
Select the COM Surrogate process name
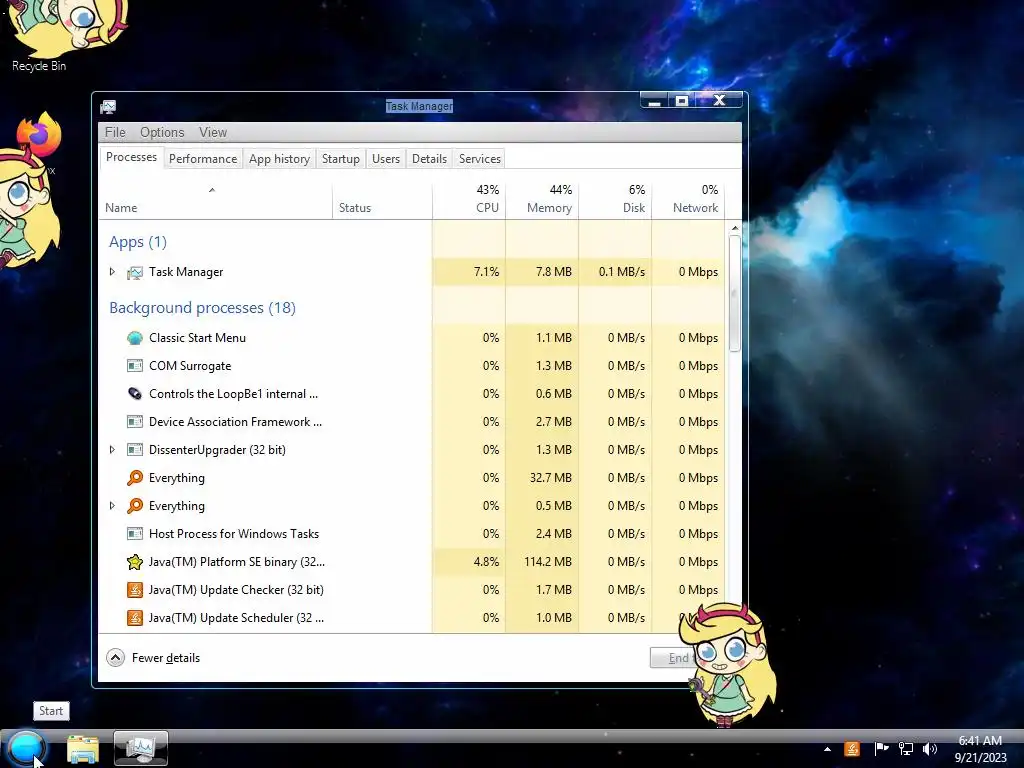pos(190,366)
